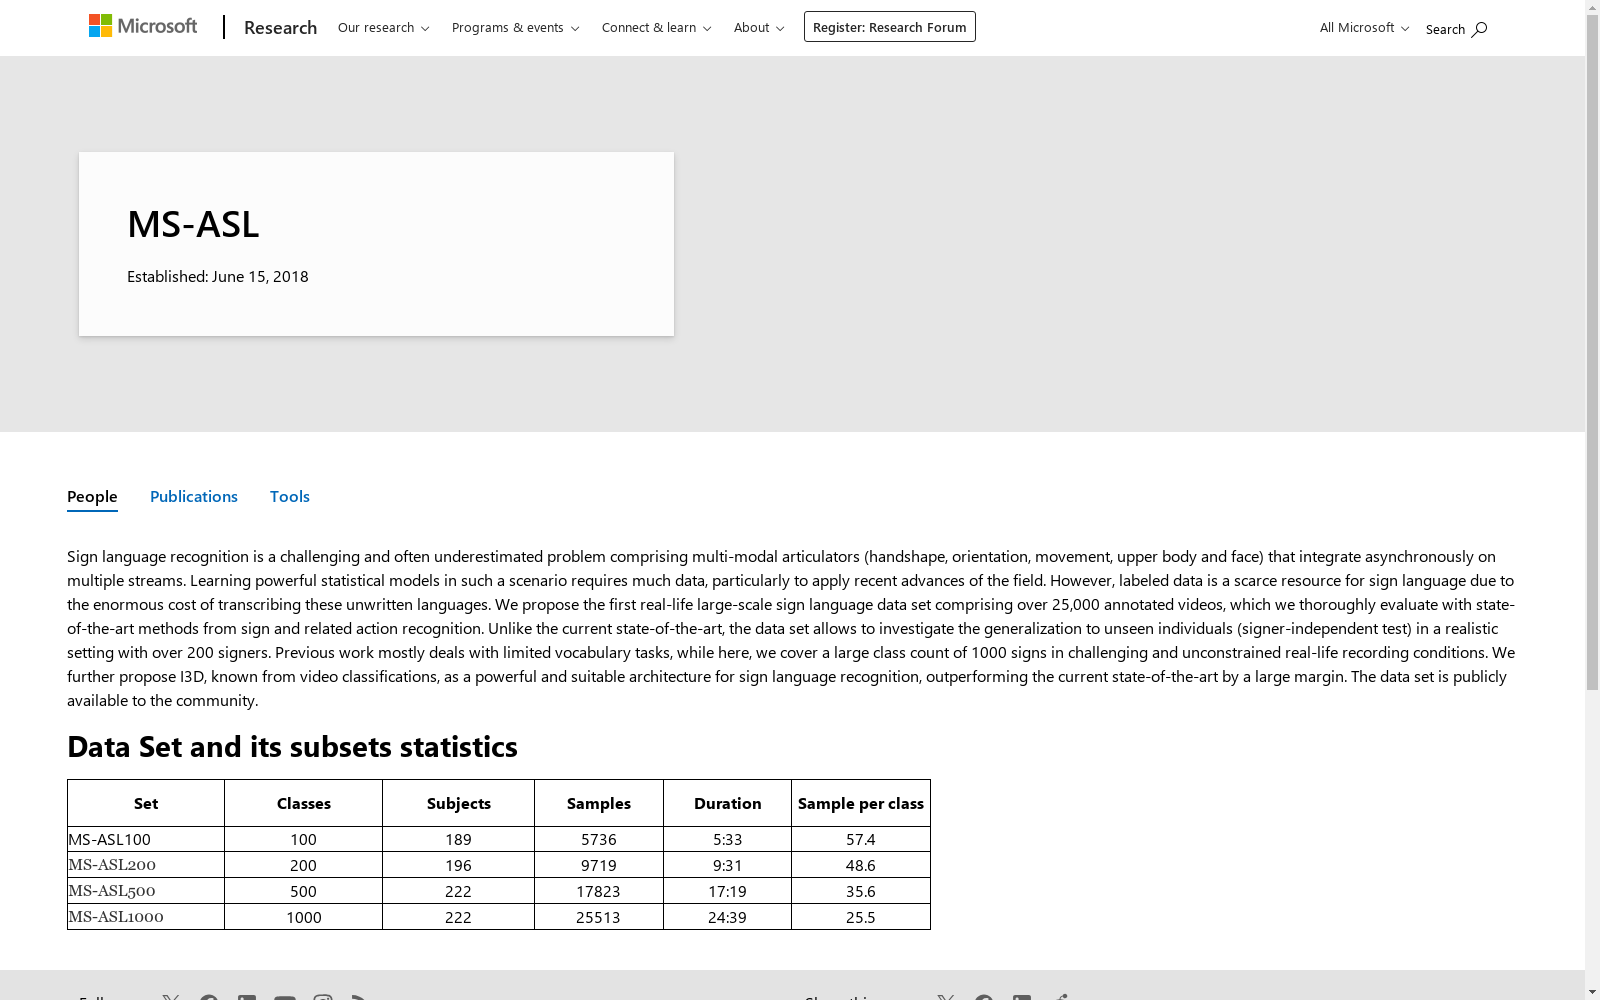Click the Established: June 15, 2018 text
Image resolution: width=1600 pixels, height=1000 pixels.
point(218,276)
